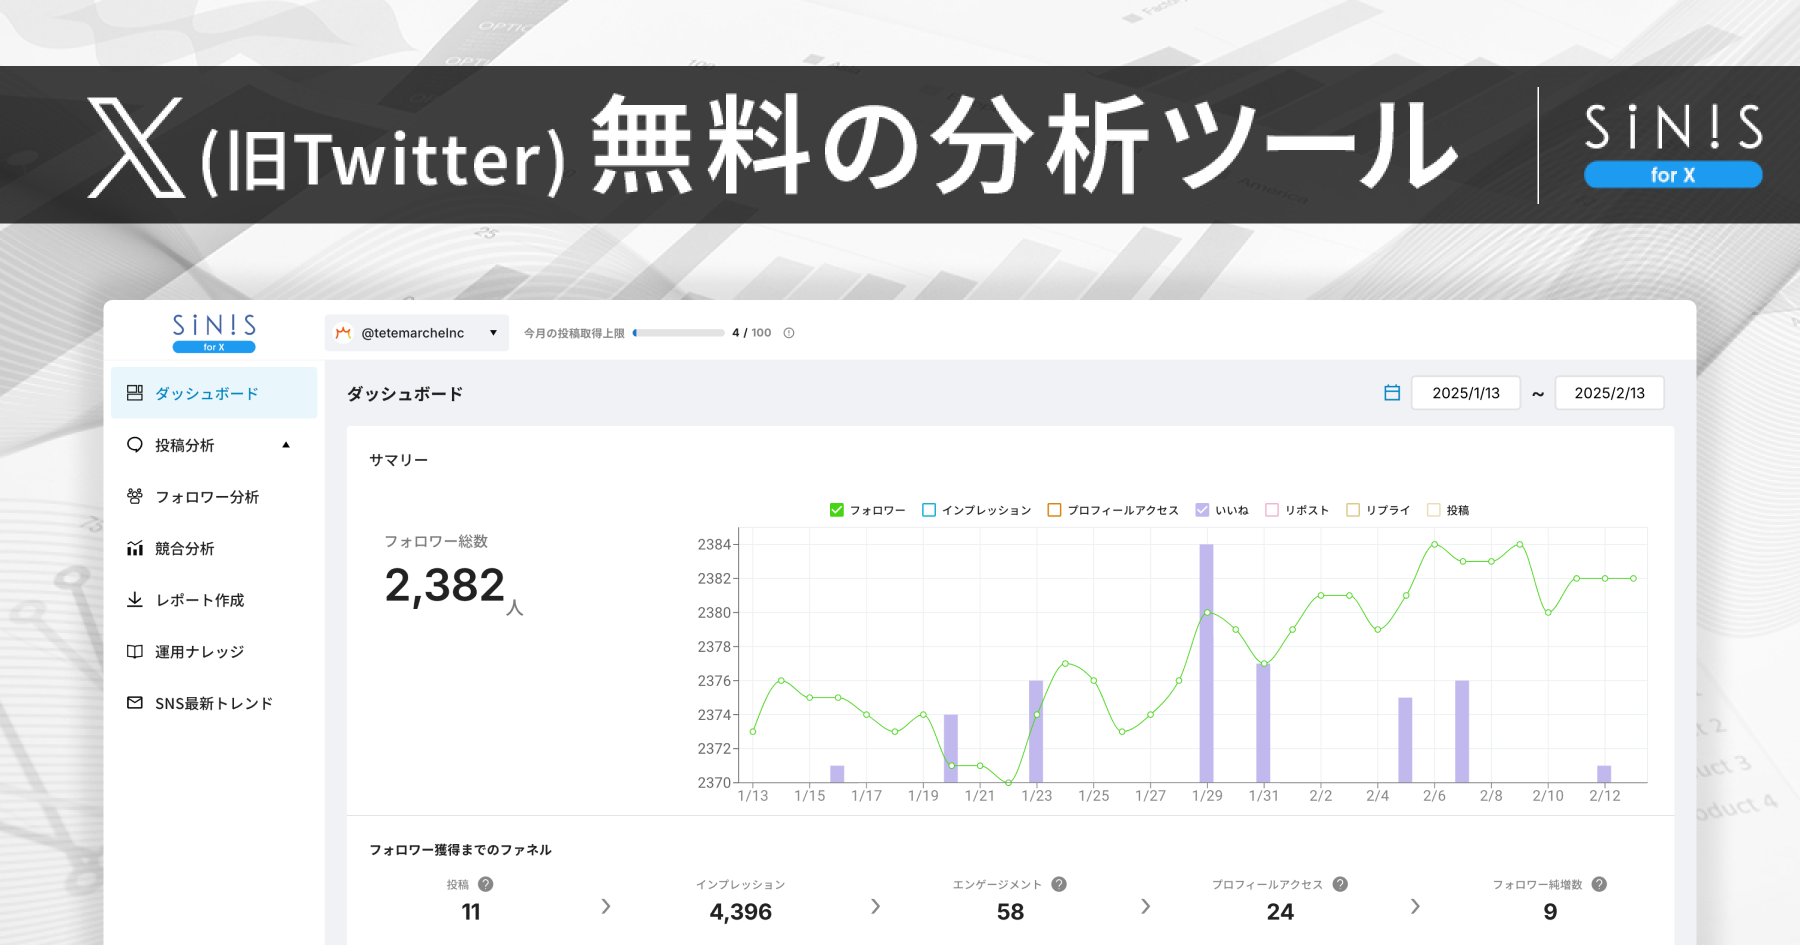
Task: Click the プロフィールアクセス funnel value 24
Action: coord(1280,912)
